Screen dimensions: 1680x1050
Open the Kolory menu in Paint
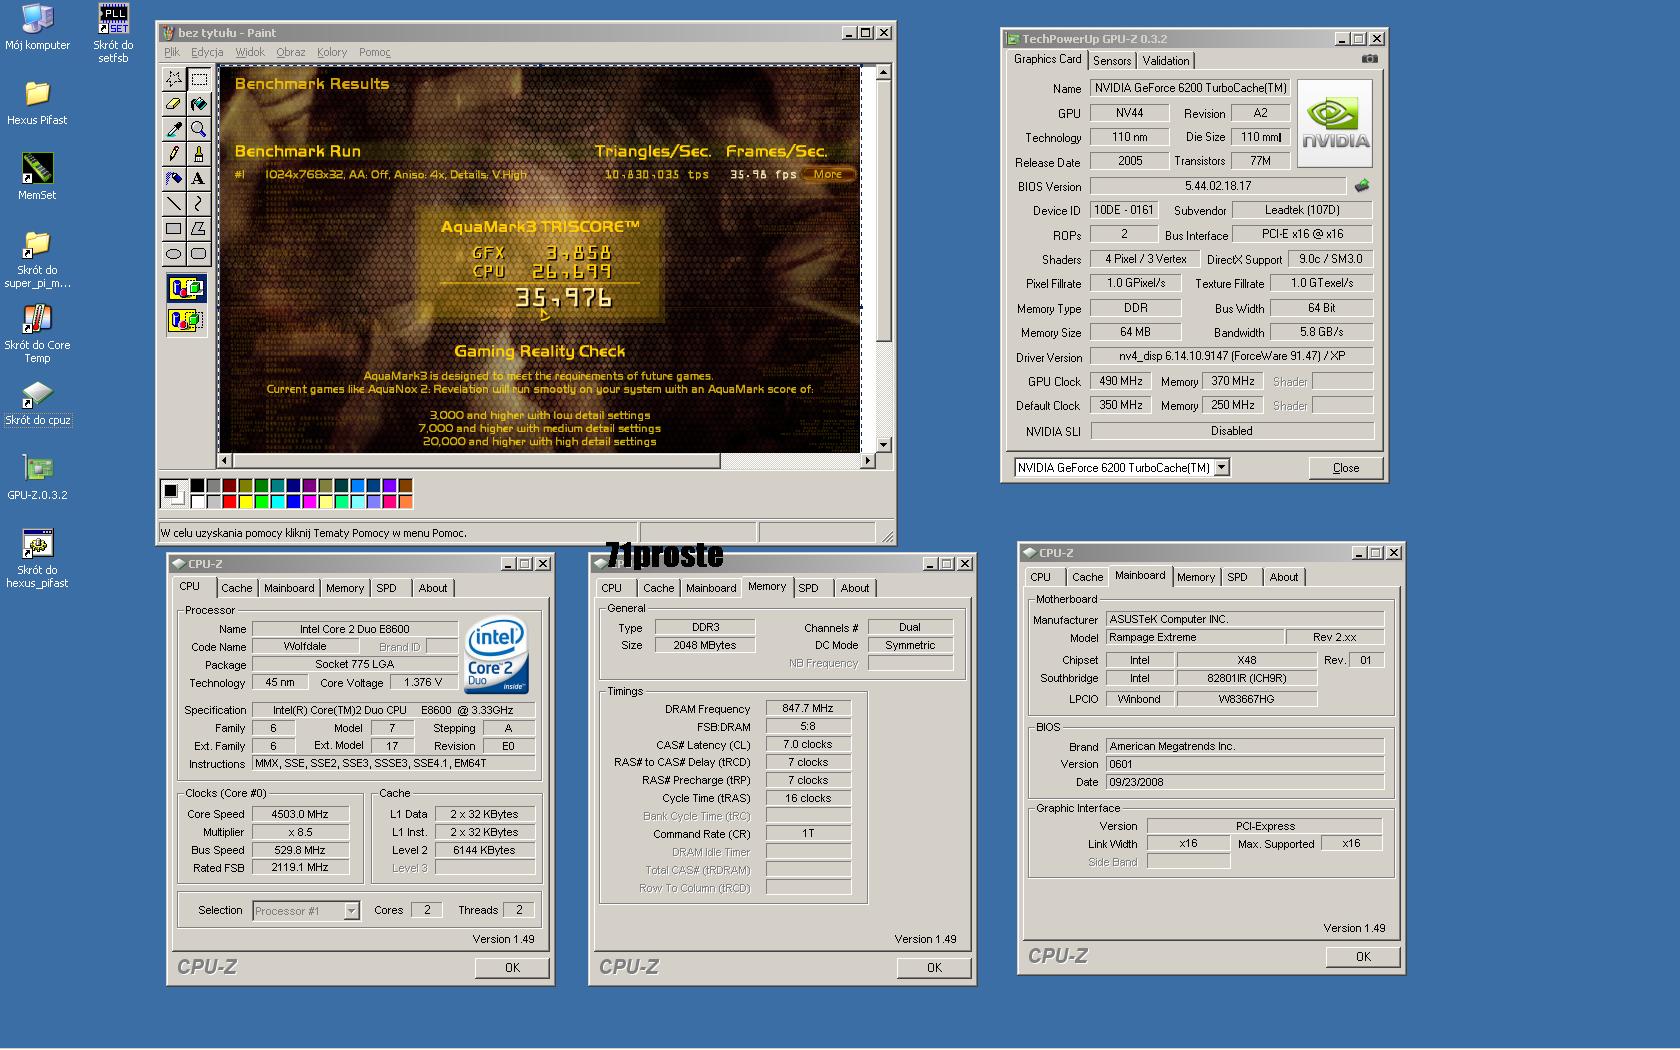click(332, 52)
